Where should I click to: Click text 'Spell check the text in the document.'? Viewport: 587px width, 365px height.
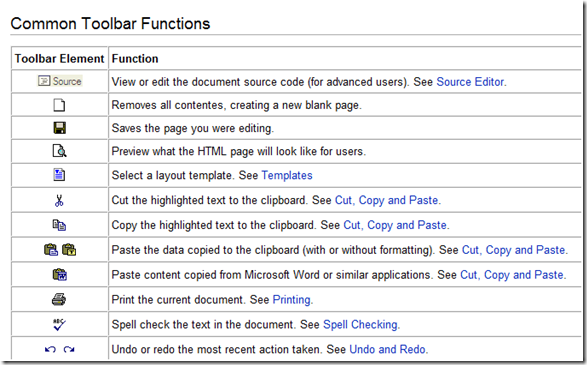tap(204, 325)
